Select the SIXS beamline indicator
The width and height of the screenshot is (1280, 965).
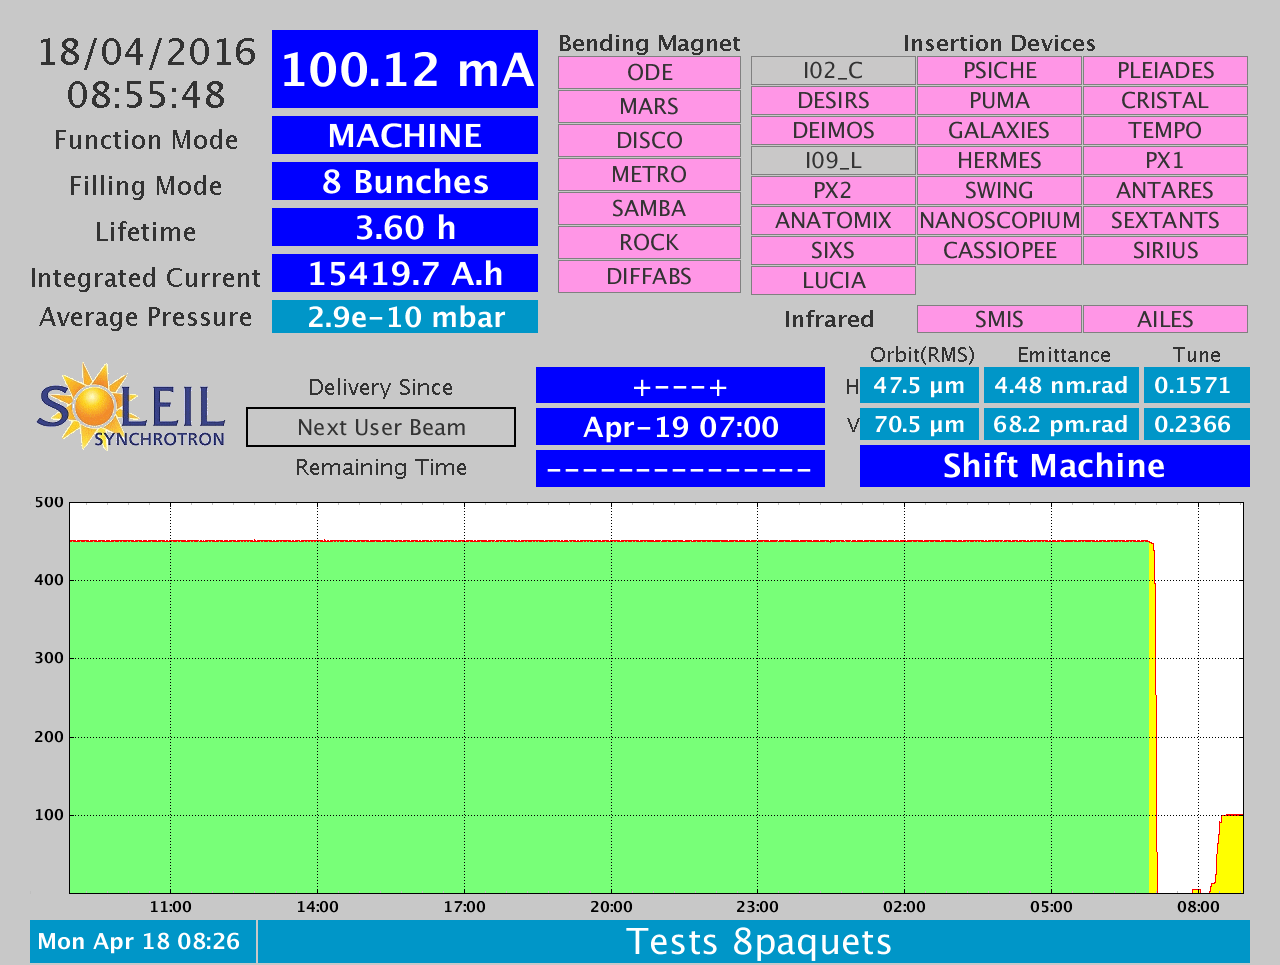(833, 251)
